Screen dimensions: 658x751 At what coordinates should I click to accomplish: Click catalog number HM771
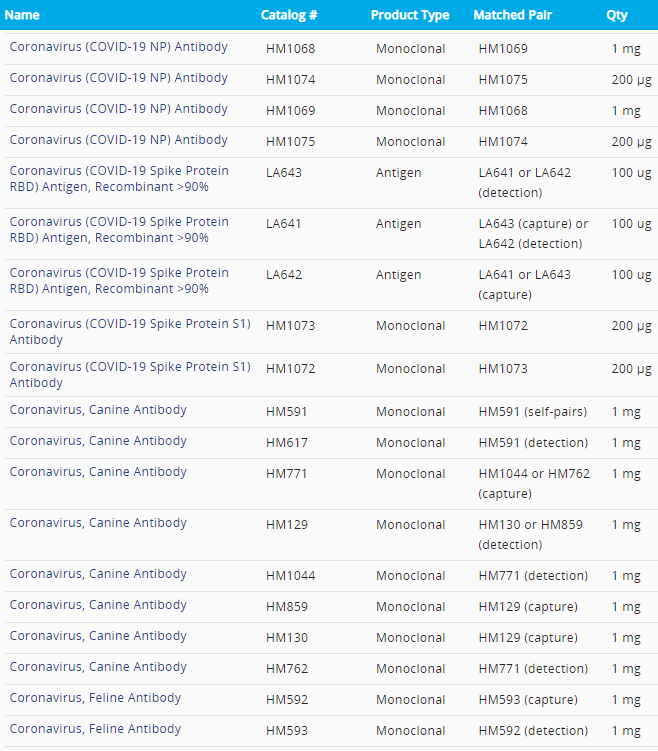287,474
